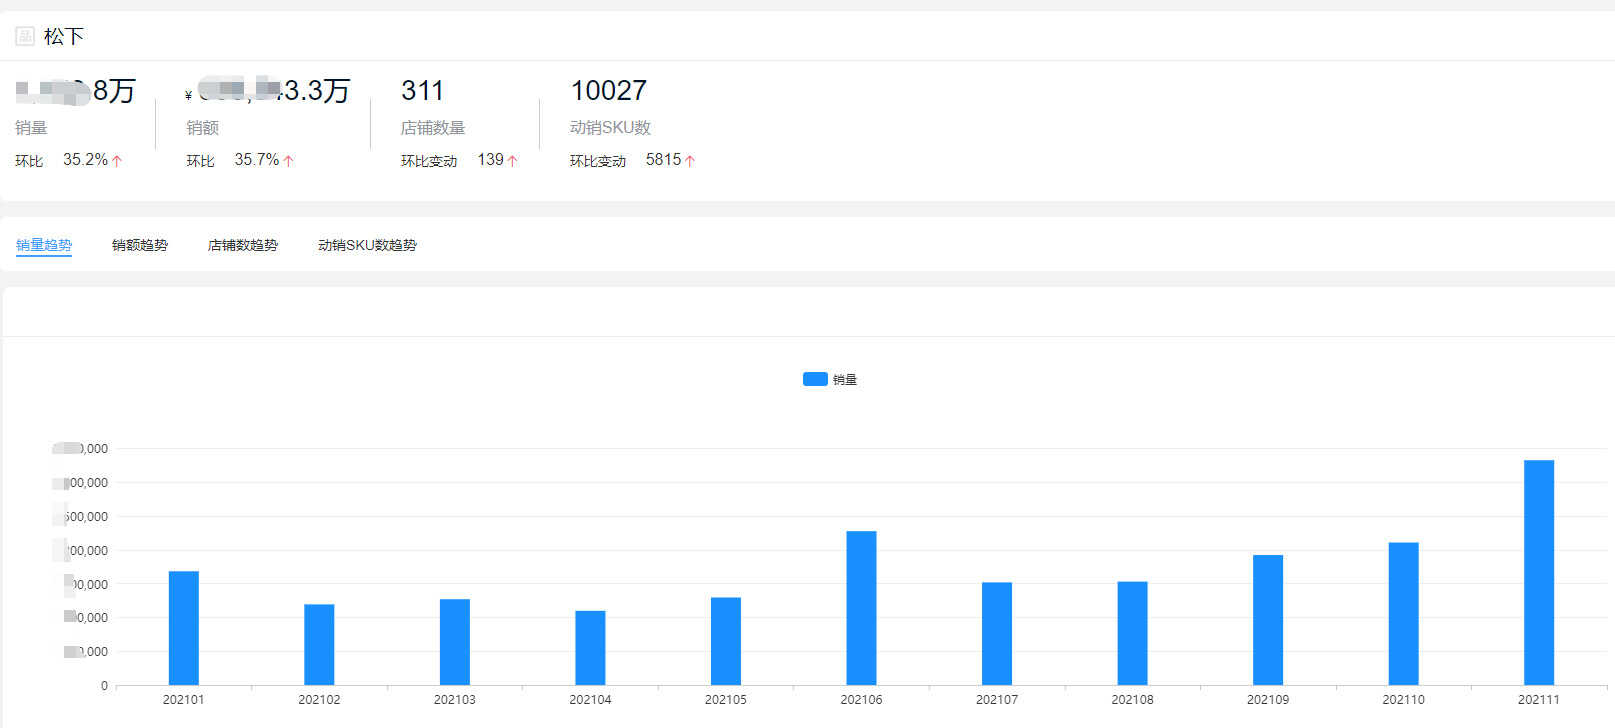Click the 松下 brand title

click(64, 37)
